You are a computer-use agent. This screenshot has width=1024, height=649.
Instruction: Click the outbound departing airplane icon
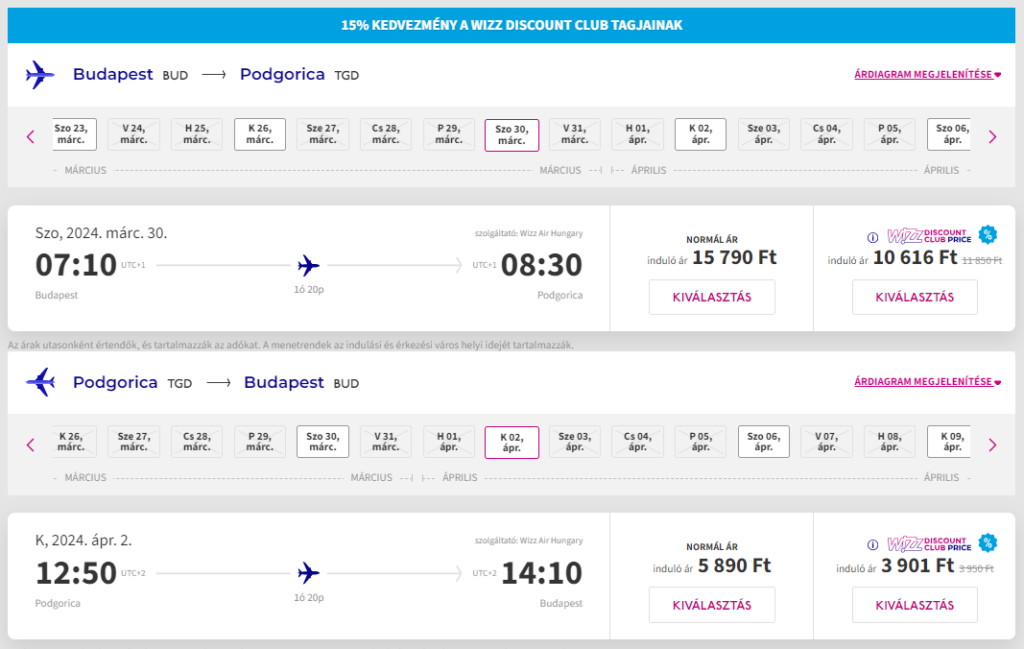(x=40, y=74)
